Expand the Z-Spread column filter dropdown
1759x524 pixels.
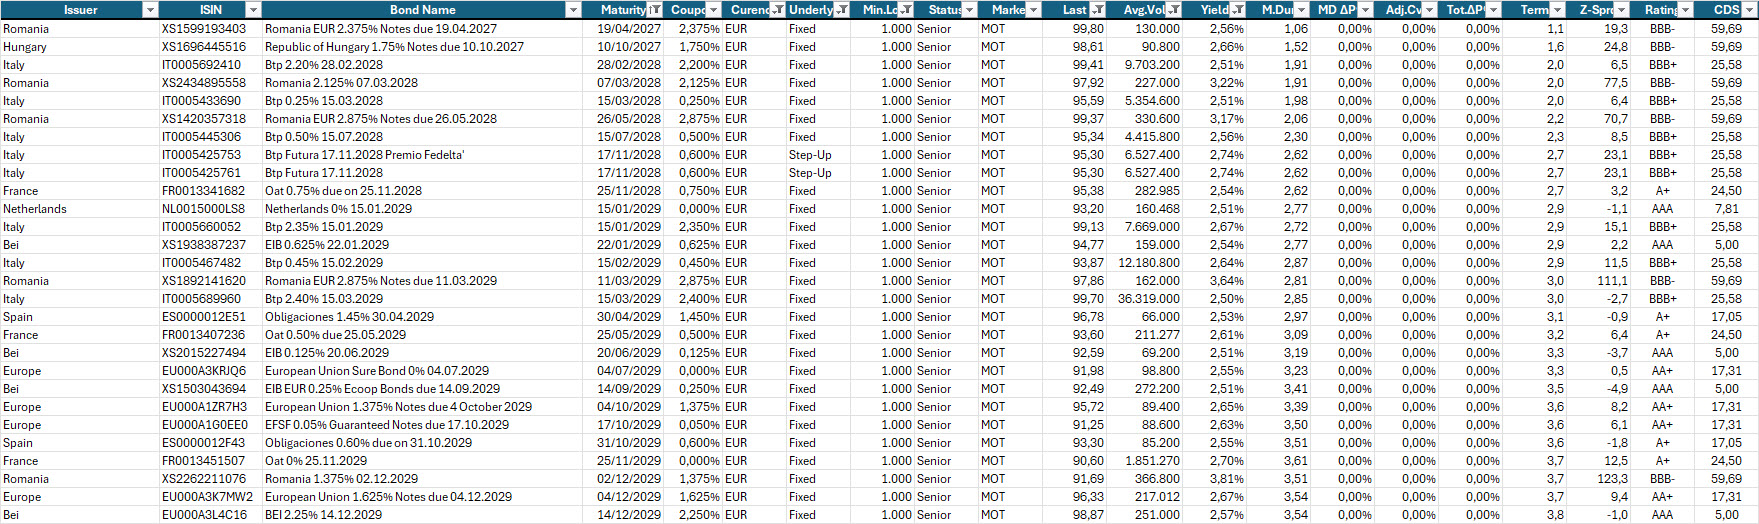pyautogui.click(x=1621, y=10)
